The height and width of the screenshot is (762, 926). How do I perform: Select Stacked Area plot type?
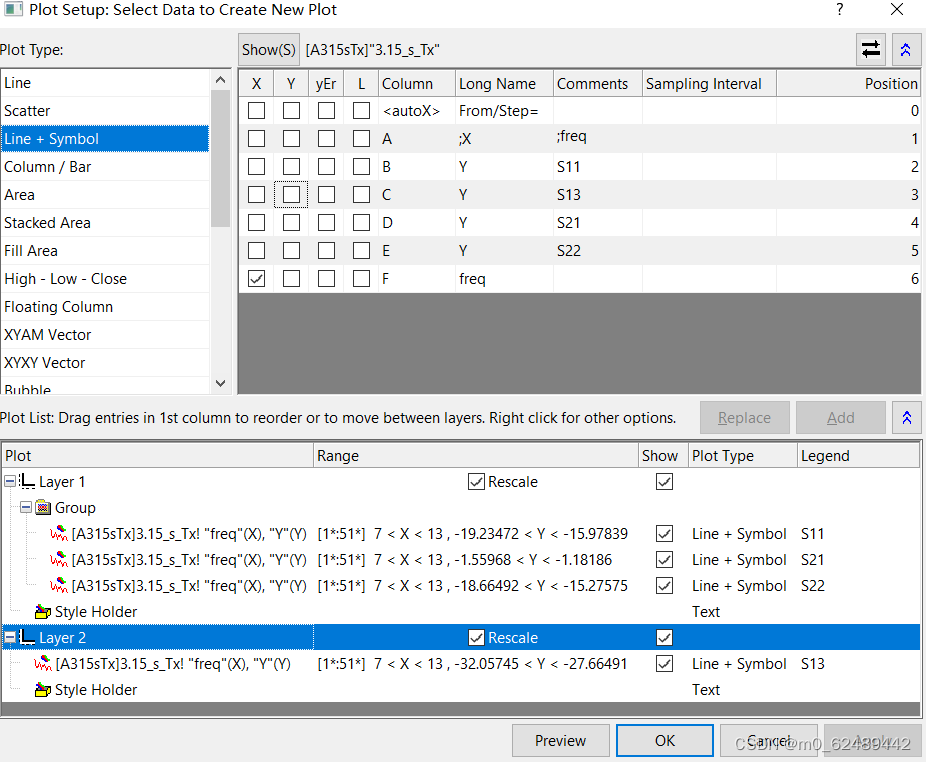coord(105,223)
